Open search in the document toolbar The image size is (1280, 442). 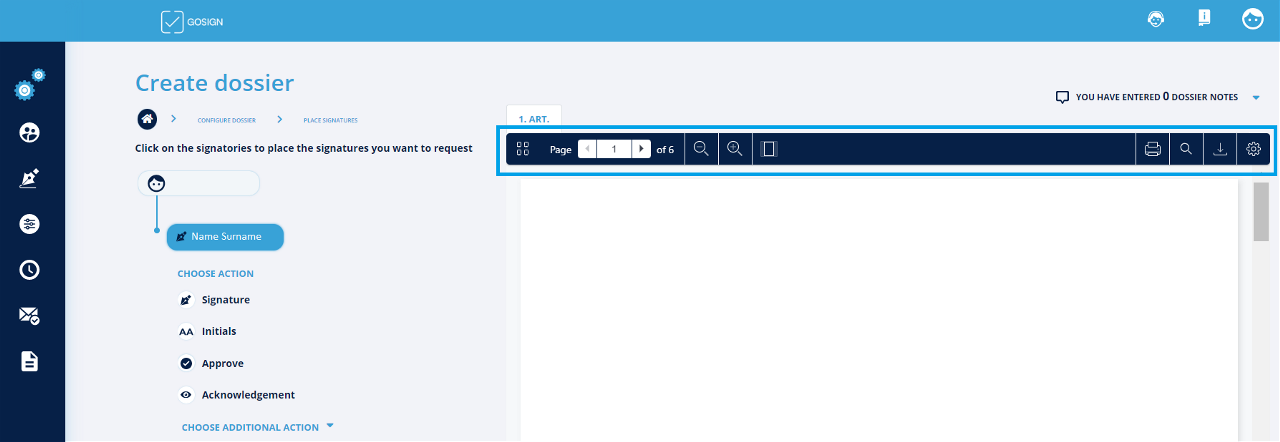pos(1186,149)
